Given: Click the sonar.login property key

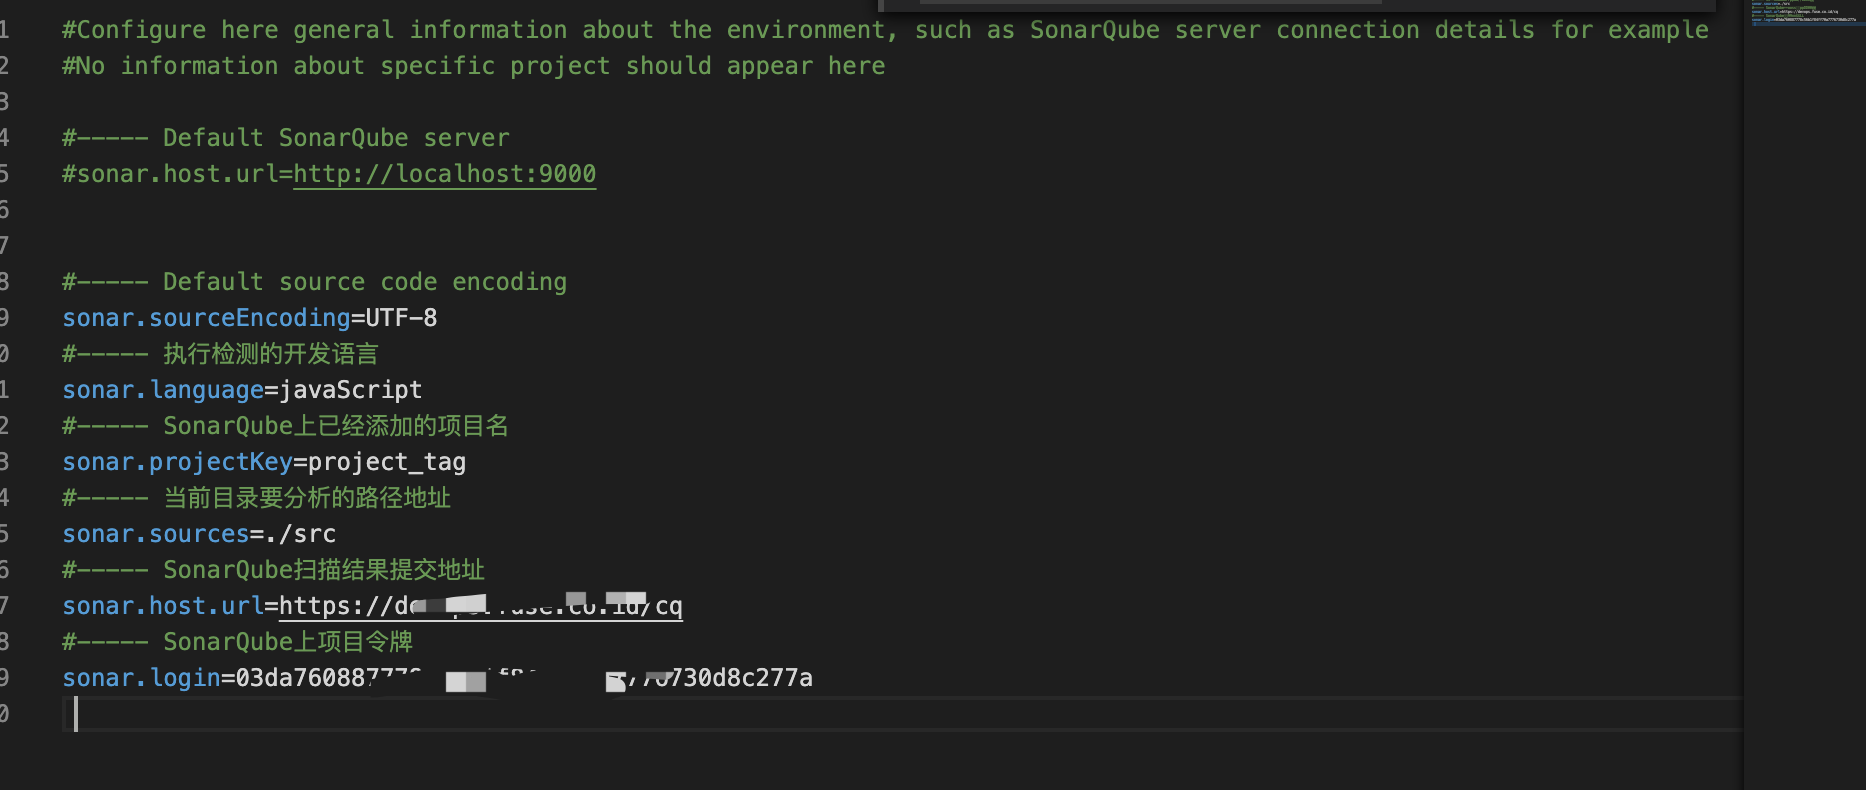Looking at the screenshot, I should [141, 678].
